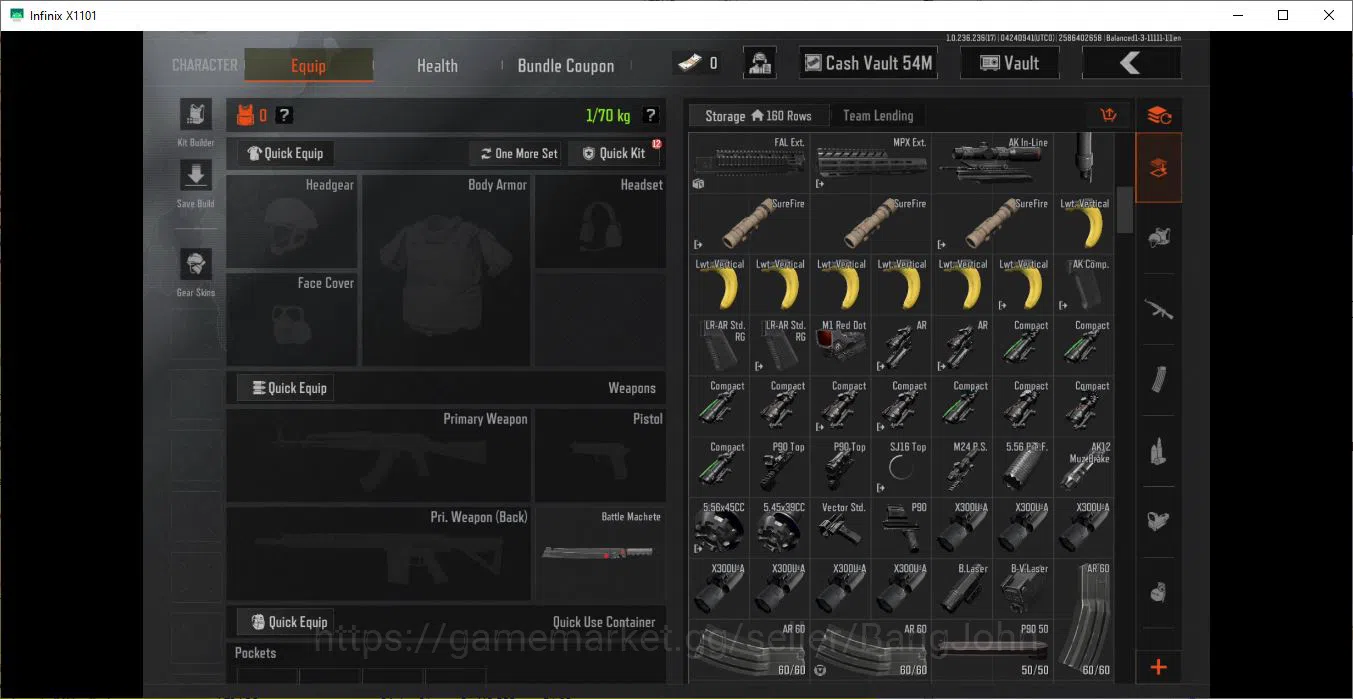The image size is (1353, 699).
Task: Select the empty Pistol slot
Action: click(x=600, y=455)
